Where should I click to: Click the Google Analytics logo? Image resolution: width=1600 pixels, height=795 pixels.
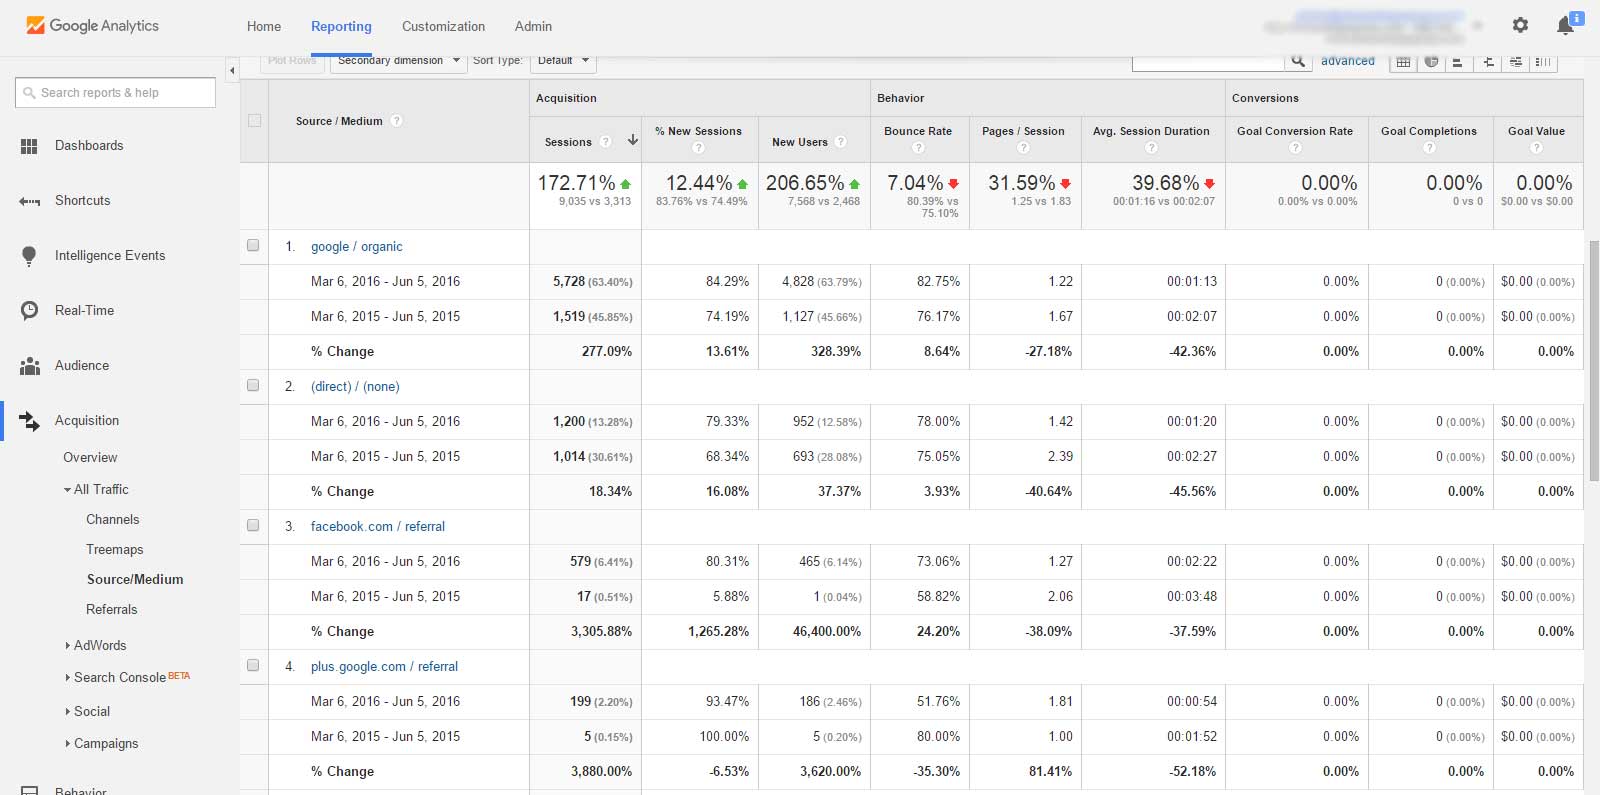pyautogui.click(x=92, y=26)
